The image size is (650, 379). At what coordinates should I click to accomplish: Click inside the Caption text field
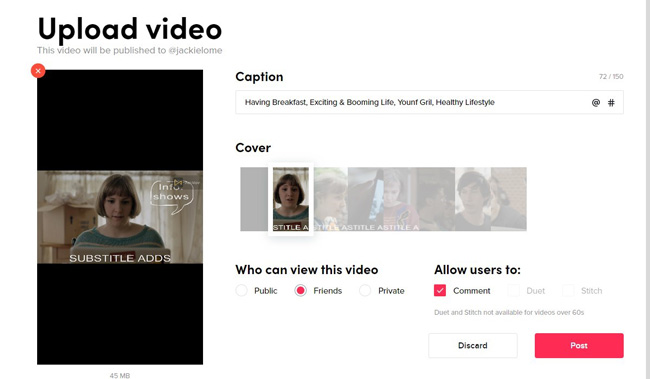[x=429, y=102]
